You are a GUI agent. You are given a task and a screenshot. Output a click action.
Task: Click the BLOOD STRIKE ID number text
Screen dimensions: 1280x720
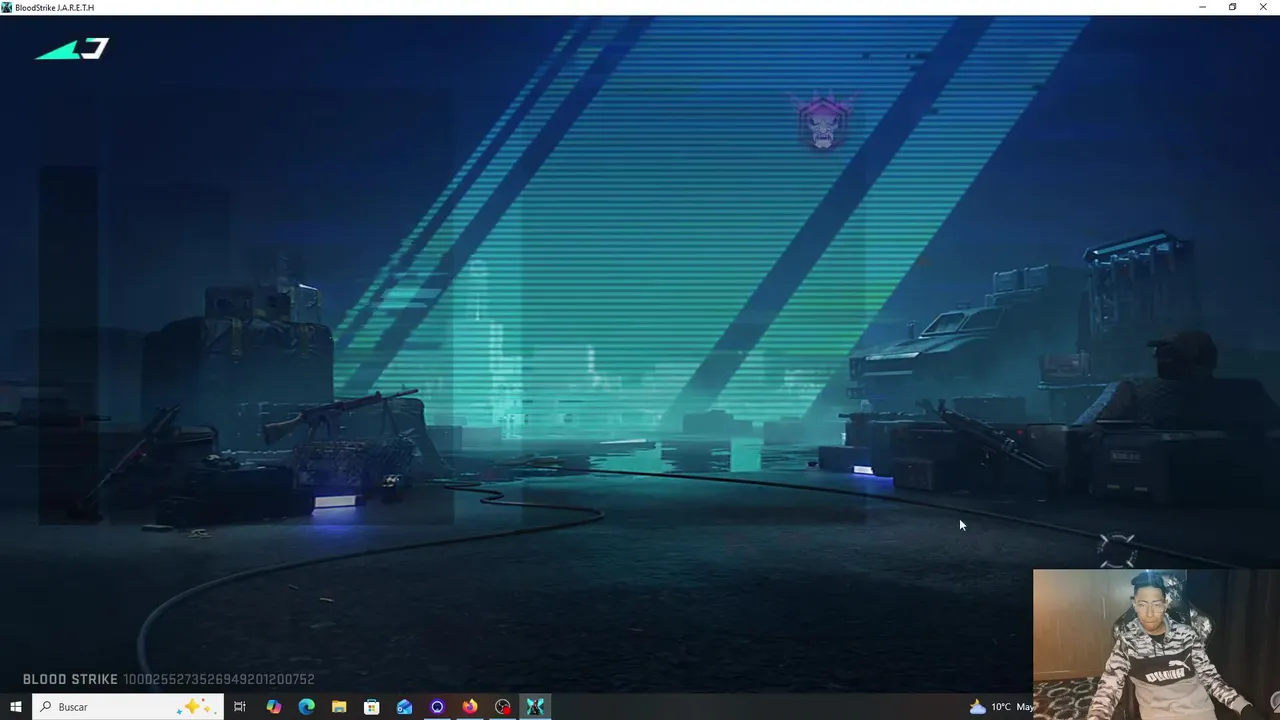pos(219,679)
